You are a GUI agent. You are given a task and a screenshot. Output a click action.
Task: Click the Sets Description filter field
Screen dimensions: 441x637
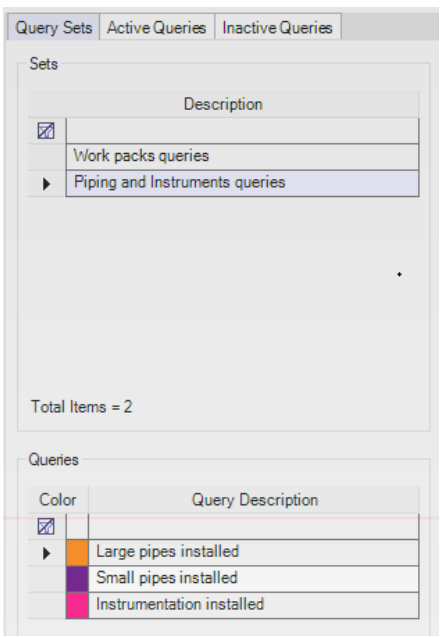coord(242,131)
